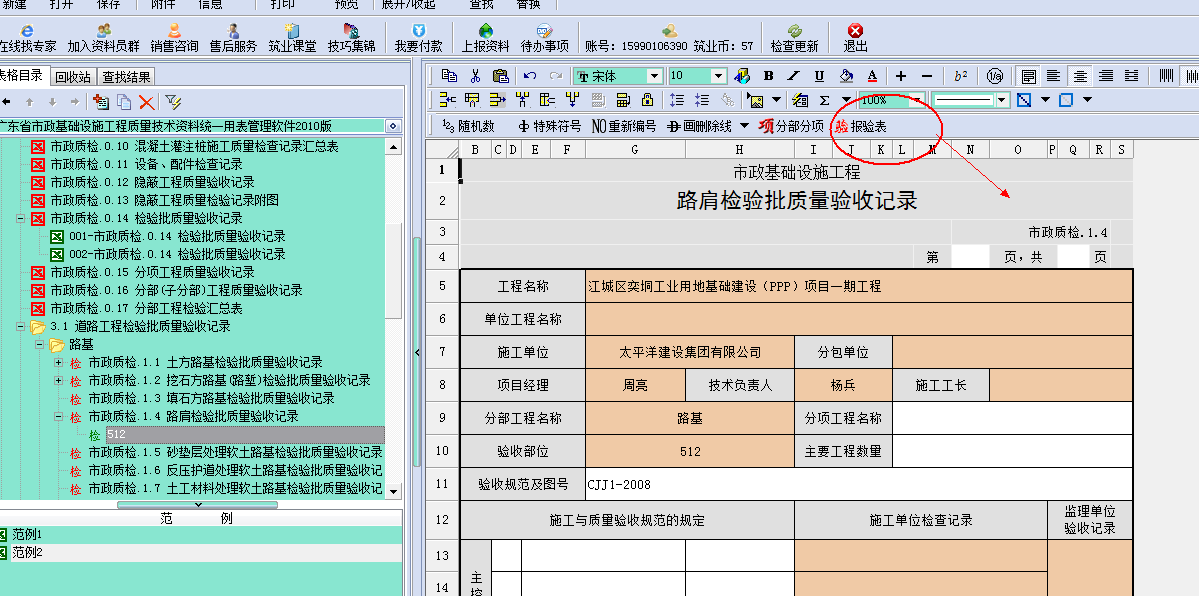
Task: Switch to the 回收站 tab
Action: tap(73, 76)
